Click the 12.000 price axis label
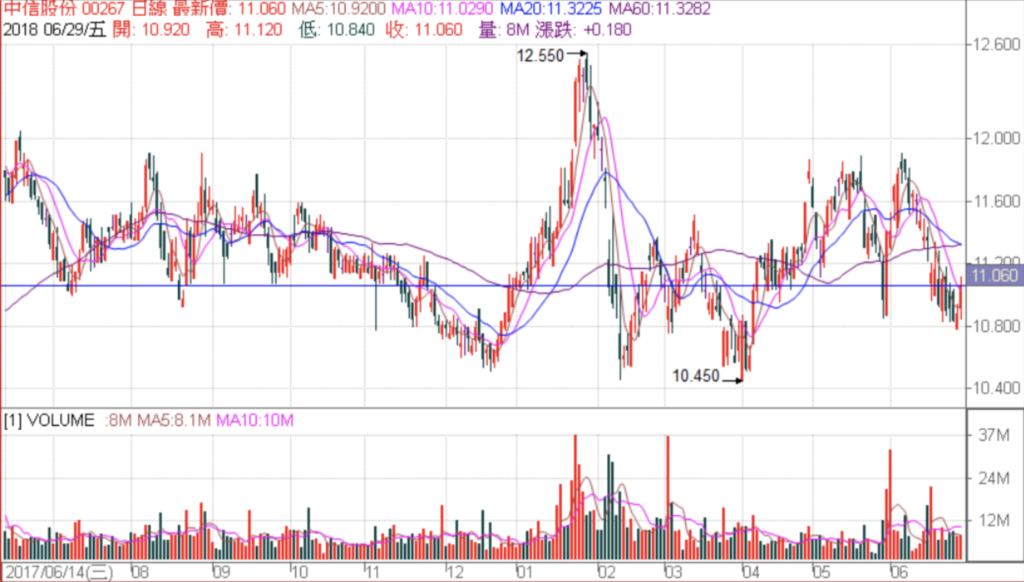The image size is (1024, 582). tap(996, 138)
